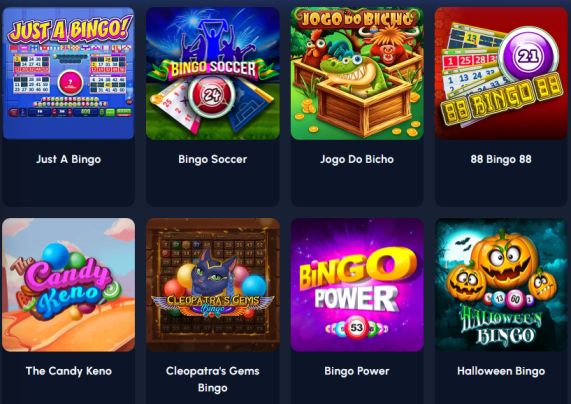Click the large pumpkin on Halloween Bingo
Screen dimensions: 571x404
pos(505,261)
